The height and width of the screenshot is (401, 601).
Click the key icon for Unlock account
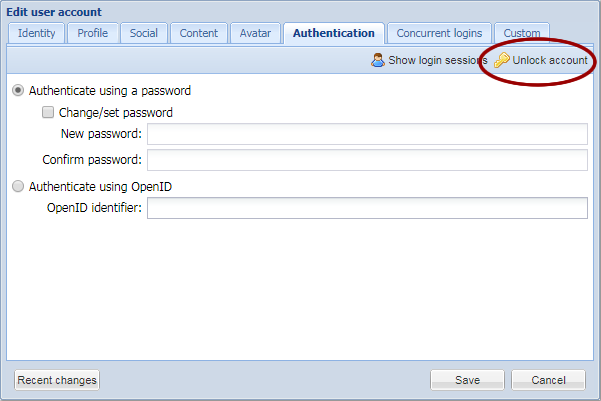point(502,60)
